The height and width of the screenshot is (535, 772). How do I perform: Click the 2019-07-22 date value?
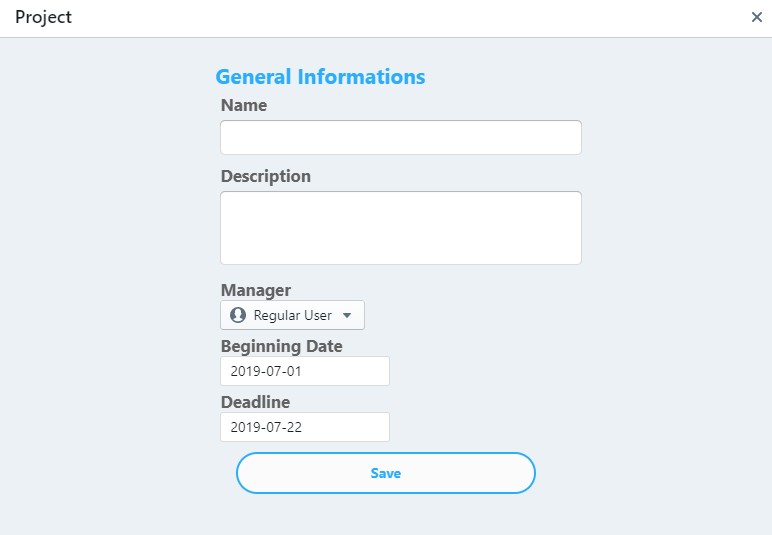[266, 427]
